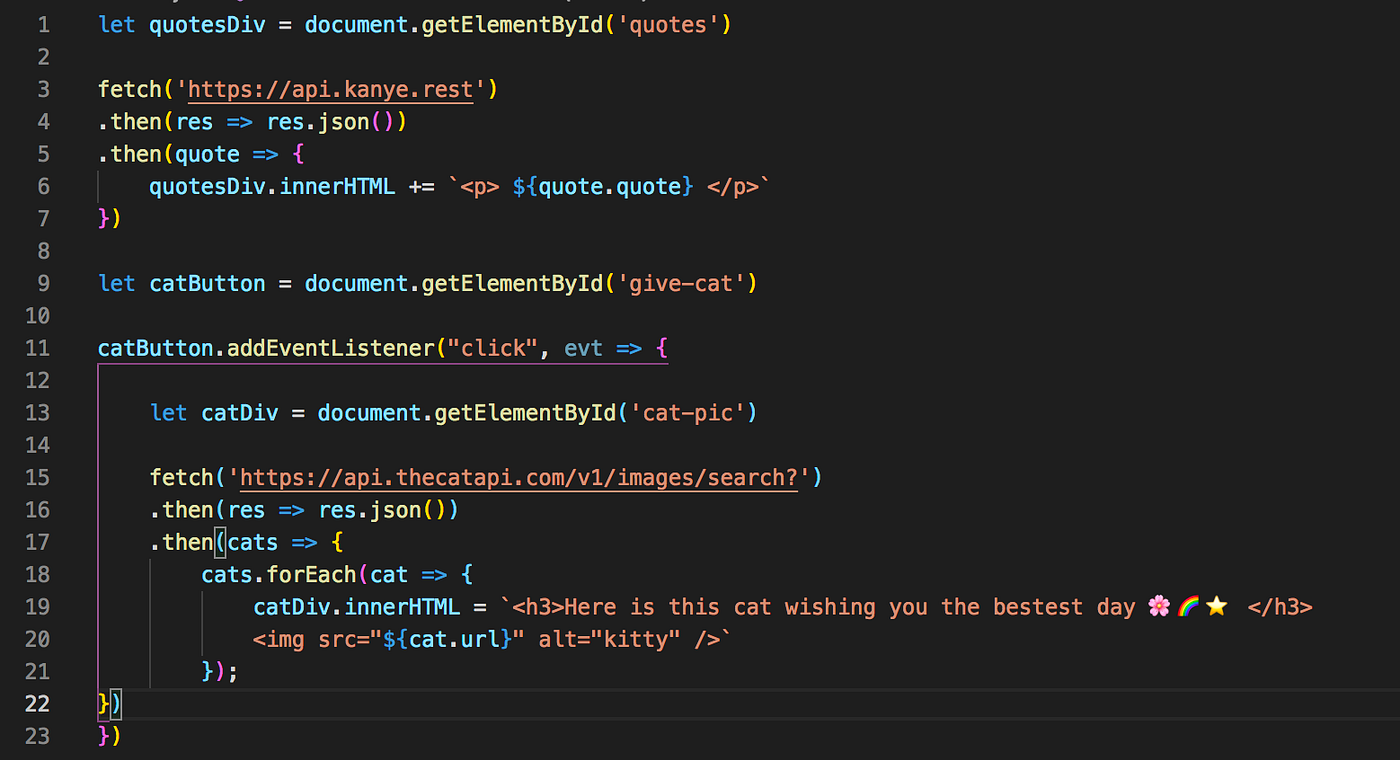Click the cat.url template expression on line 20

point(447,638)
